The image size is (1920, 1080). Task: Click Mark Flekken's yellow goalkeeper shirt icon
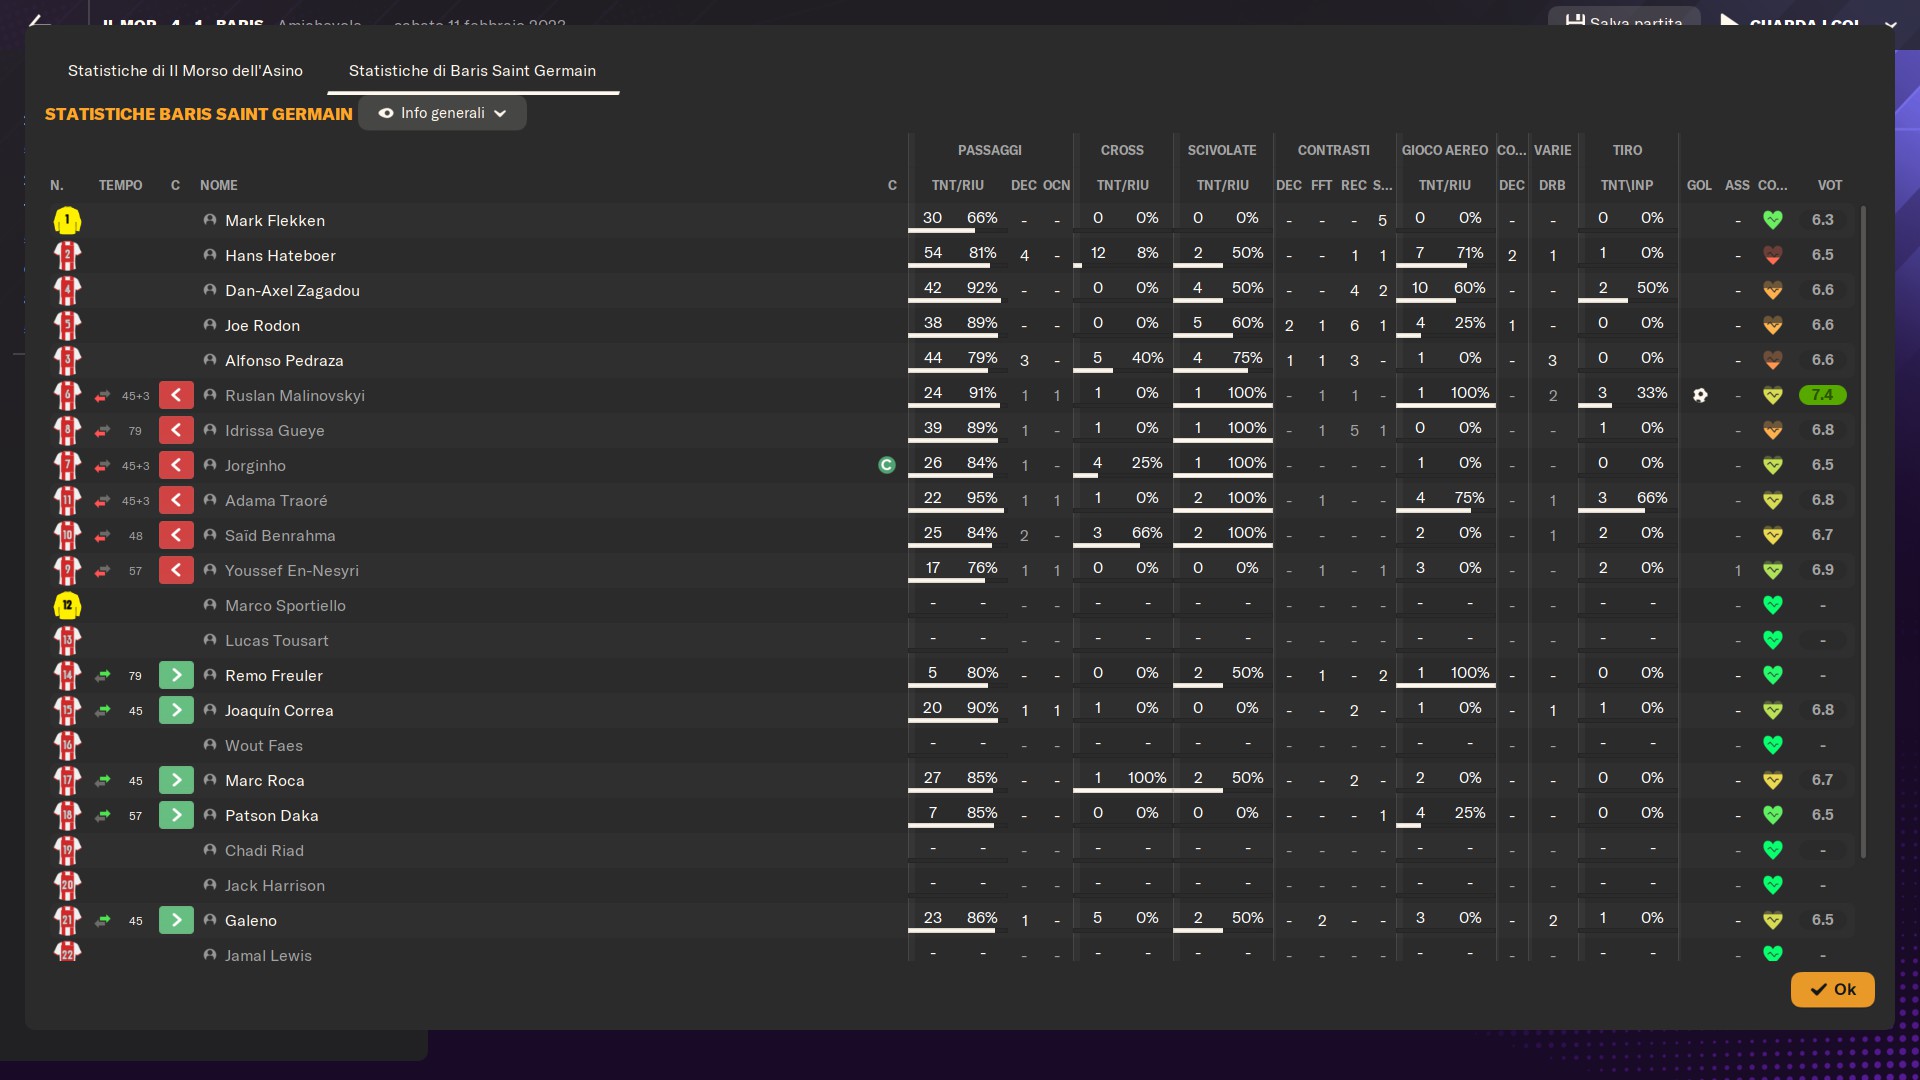coord(67,220)
